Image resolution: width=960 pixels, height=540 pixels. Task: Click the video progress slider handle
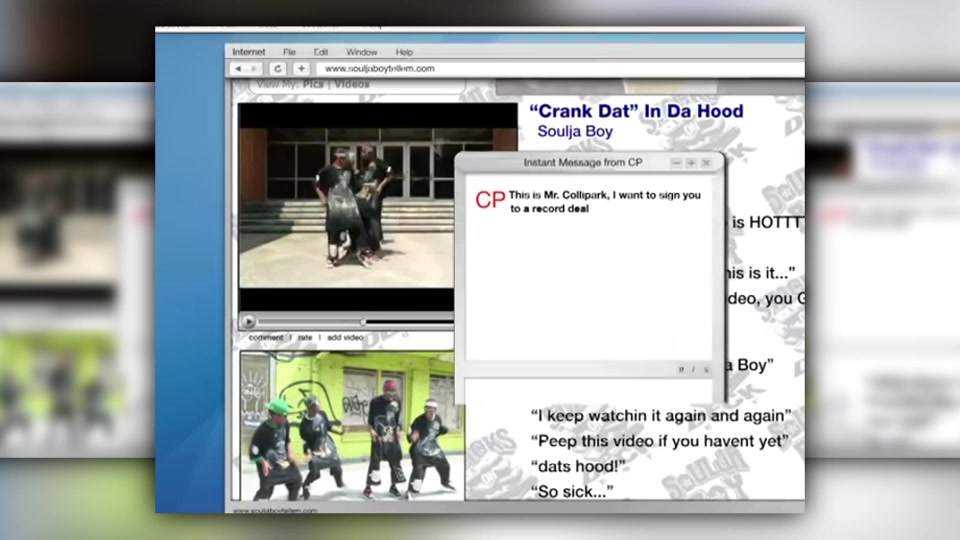[363, 321]
